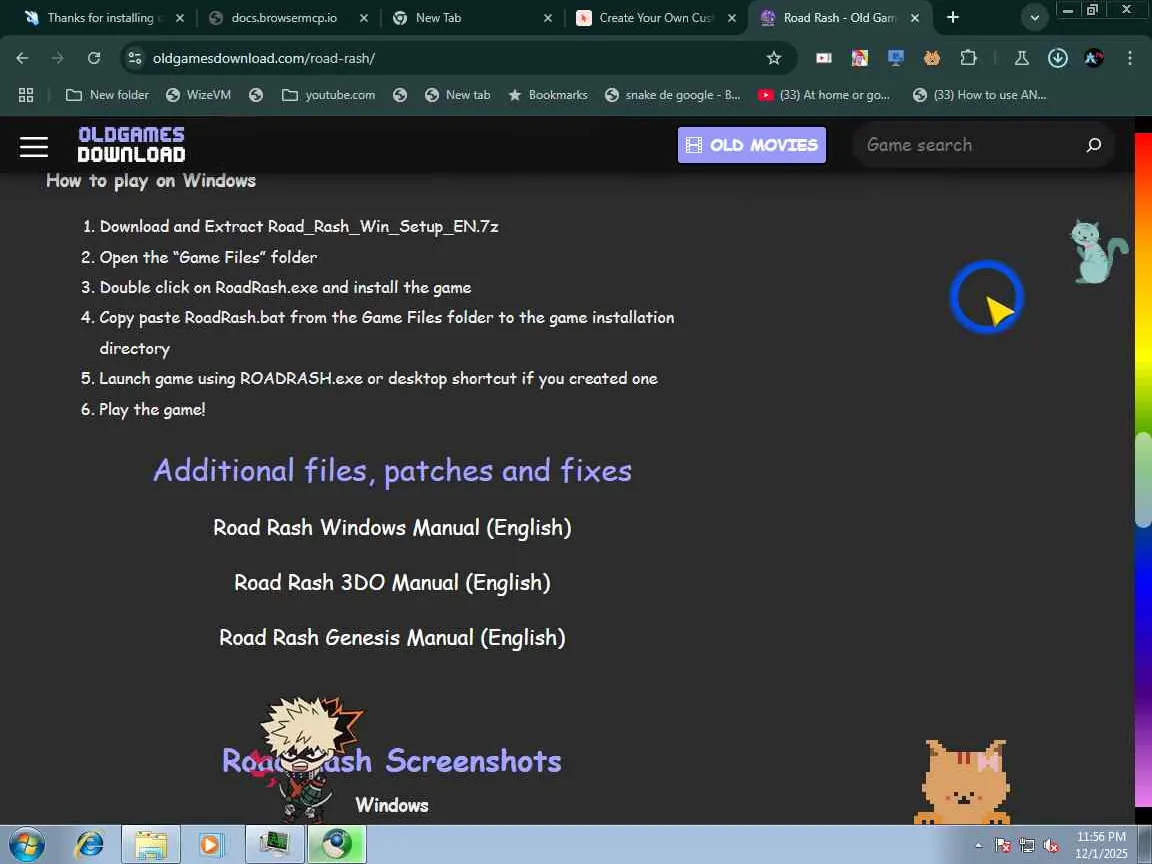This screenshot has width=1152, height=864.
Task: Go back to the previous page
Action: pos(22,58)
